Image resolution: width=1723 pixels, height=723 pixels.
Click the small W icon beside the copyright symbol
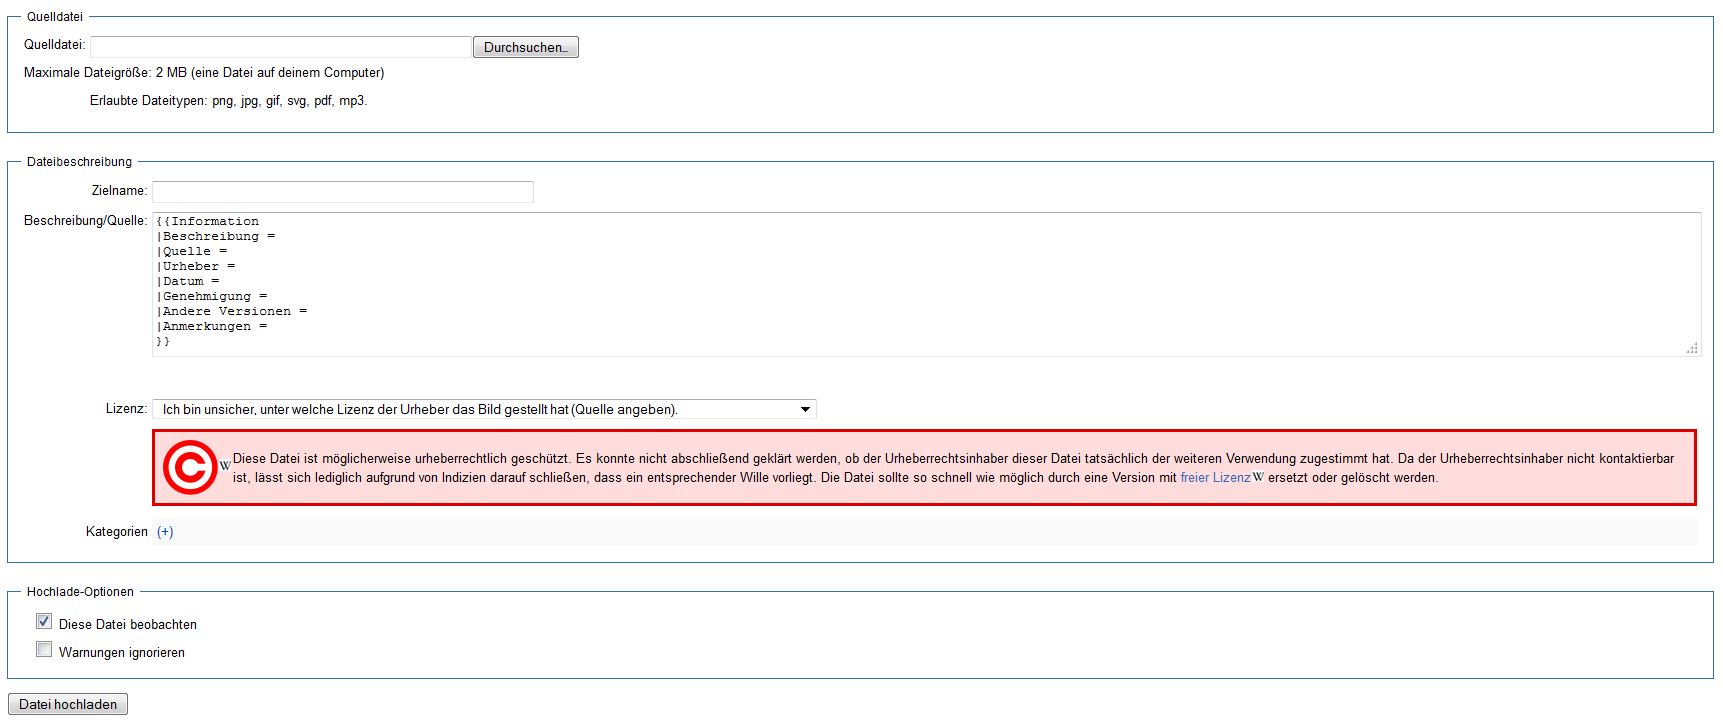(x=225, y=466)
